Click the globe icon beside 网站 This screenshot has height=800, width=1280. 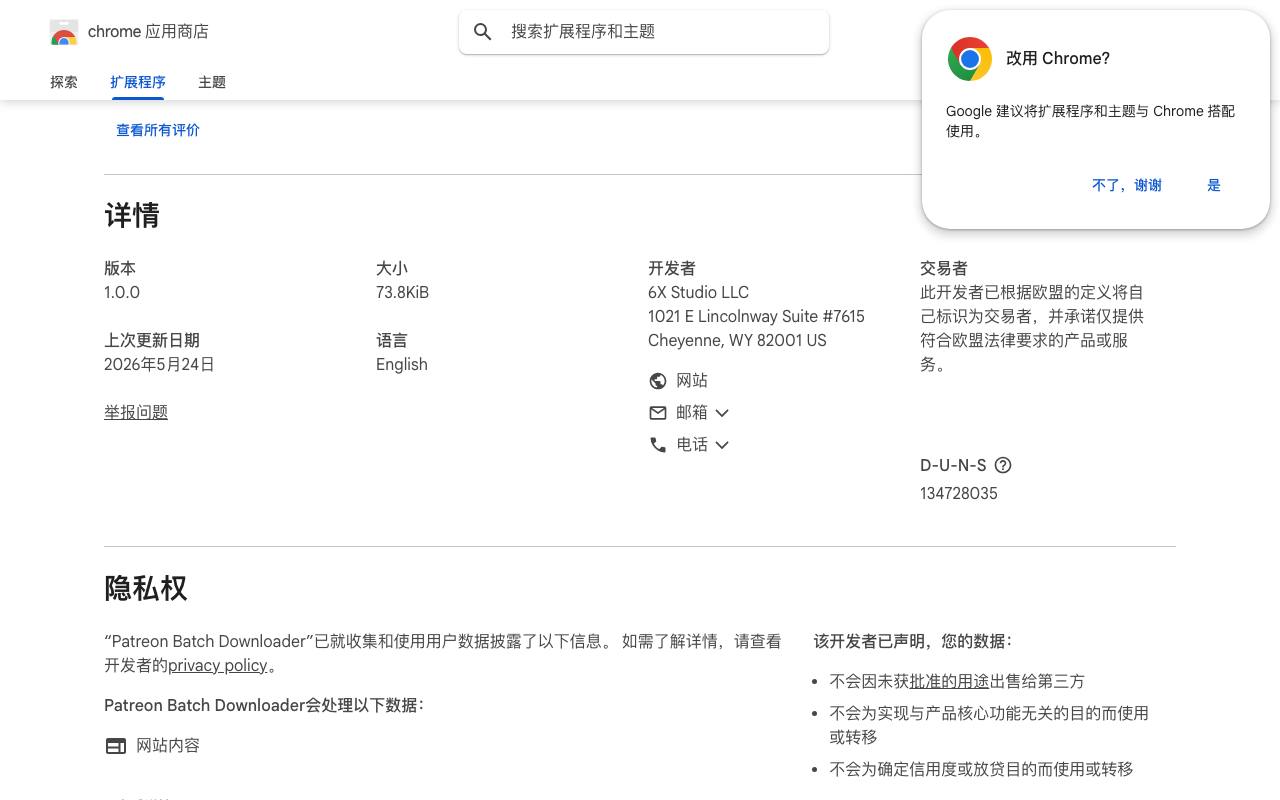pyautogui.click(x=658, y=381)
